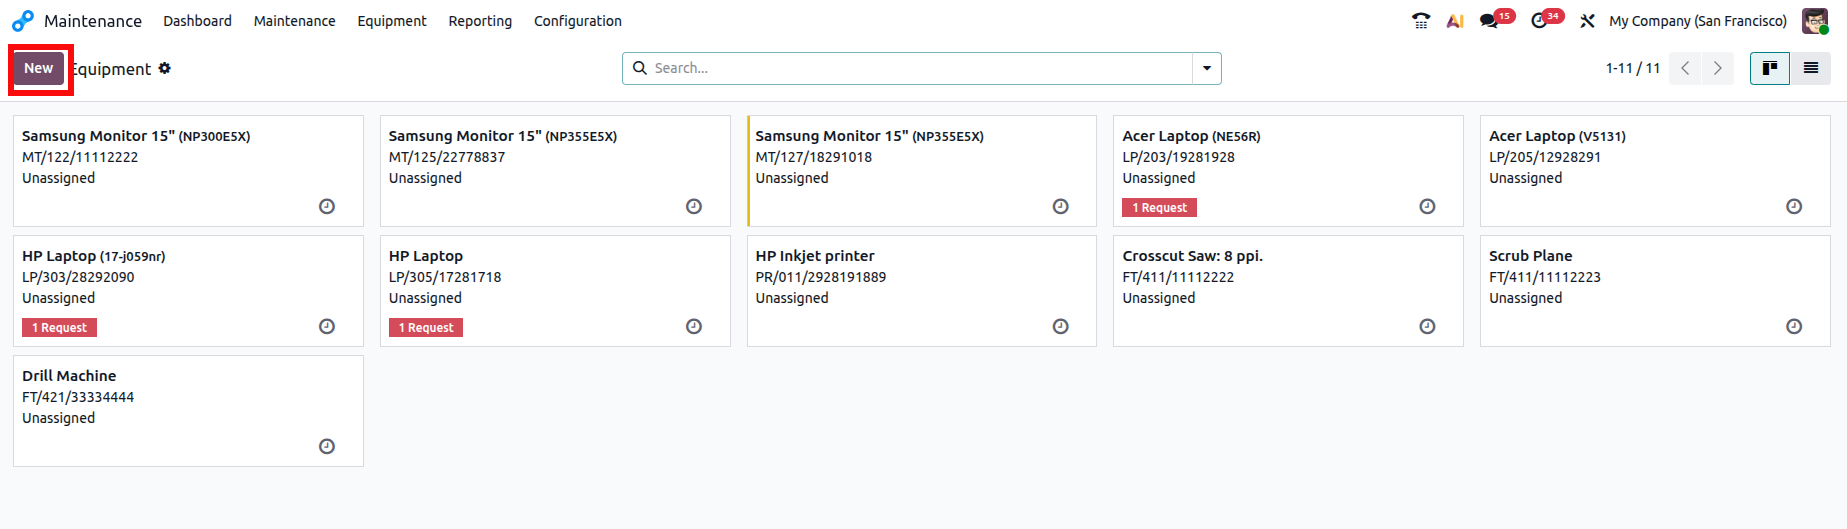Click the Maintenance app logo icon
The image size is (1847, 529).
(x=22, y=21)
